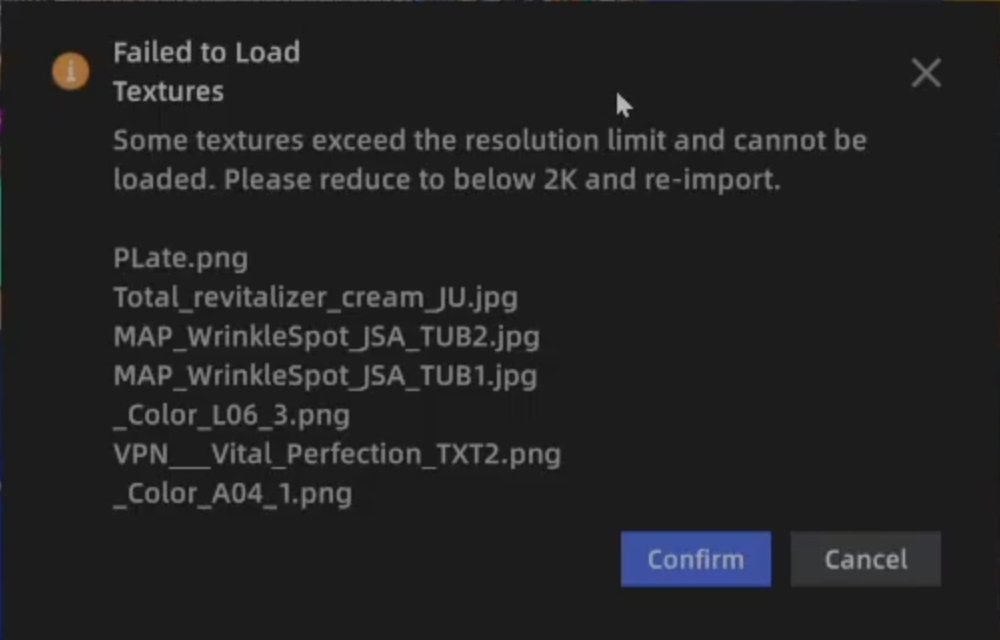Click the 're-import' word in message
Screen dimensions: 1000x640
[712, 180]
